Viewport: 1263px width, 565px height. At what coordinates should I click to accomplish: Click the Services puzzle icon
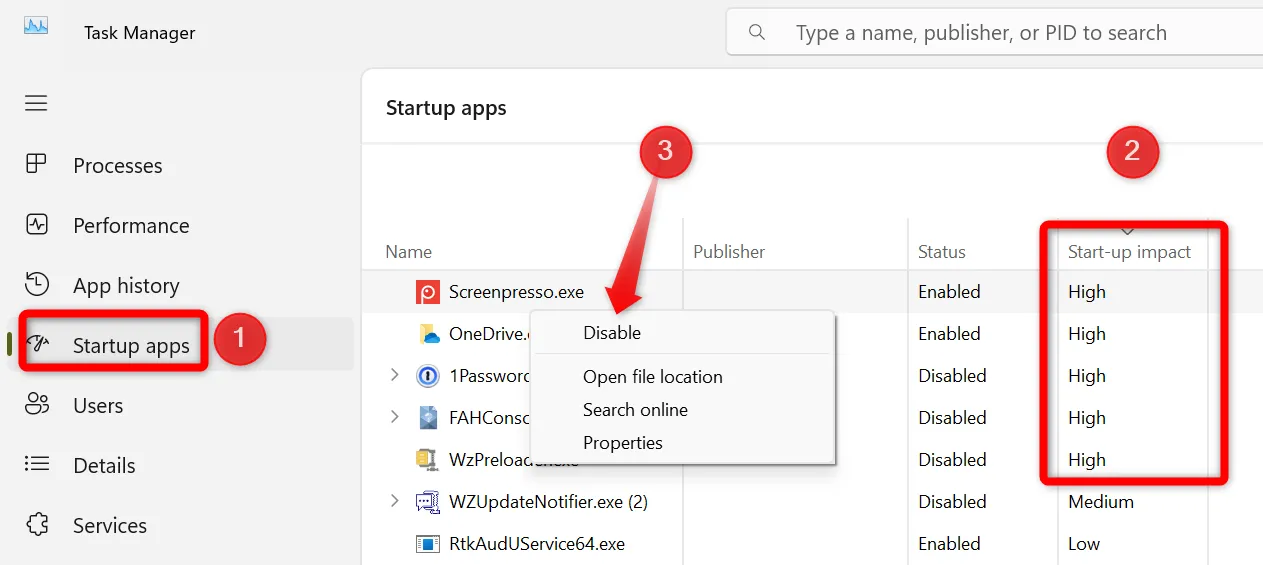point(37,524)
